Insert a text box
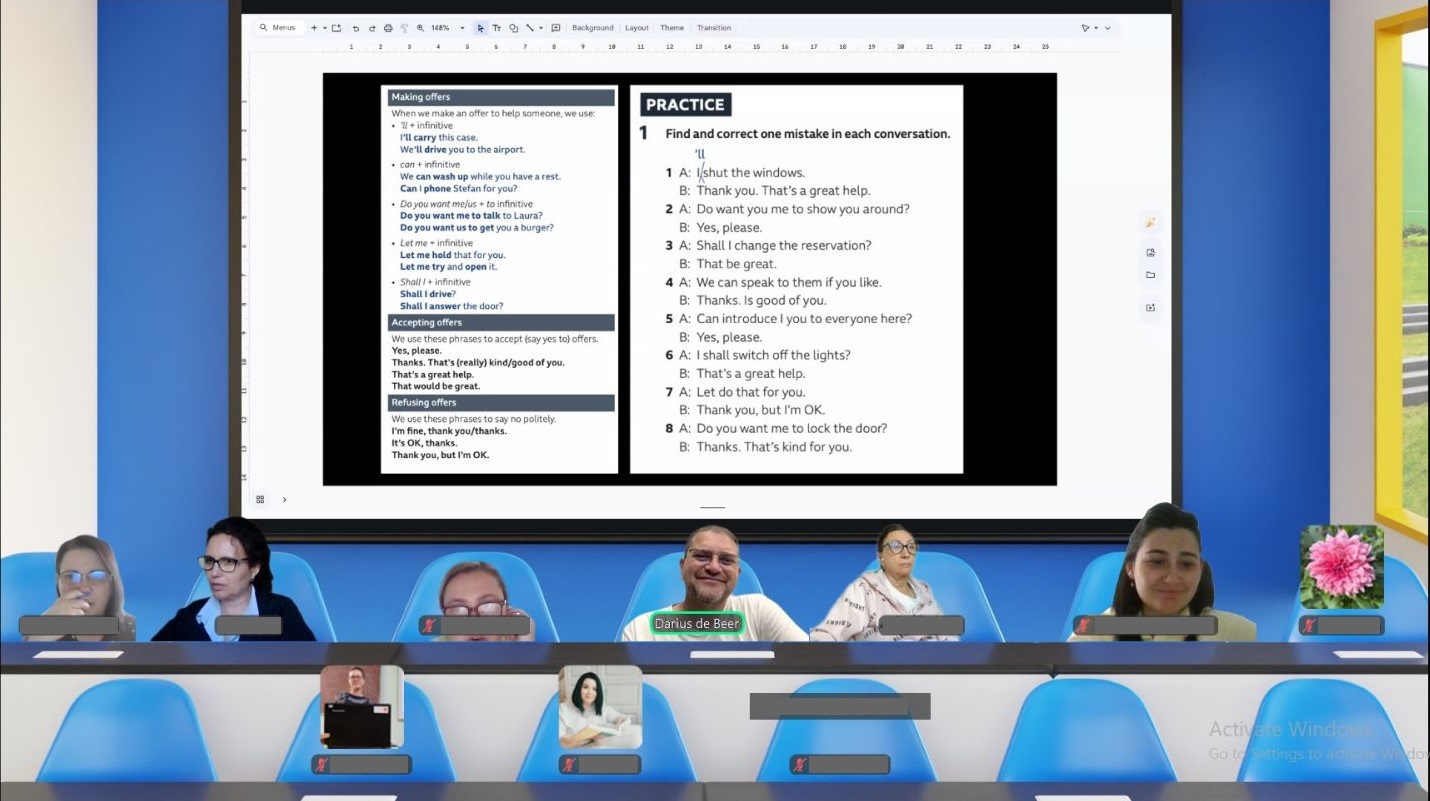 point(497,28)
